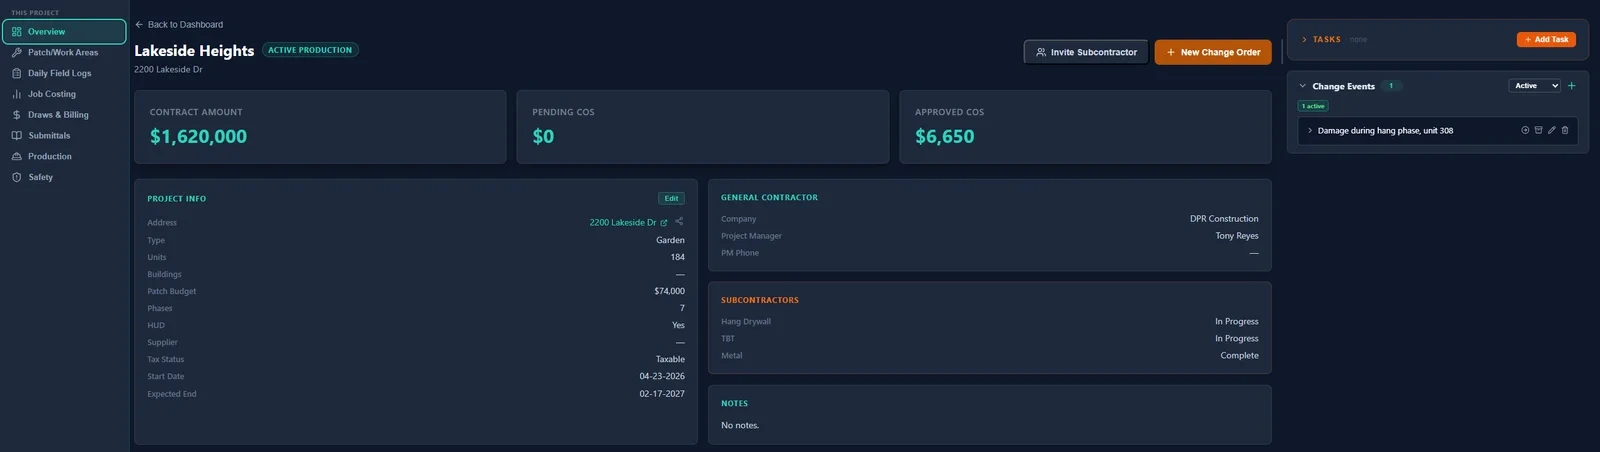Click the Taxable tax status value
Image resolution: width=1600 pixels, height=452 pixels.
click(x=670, y=359)
